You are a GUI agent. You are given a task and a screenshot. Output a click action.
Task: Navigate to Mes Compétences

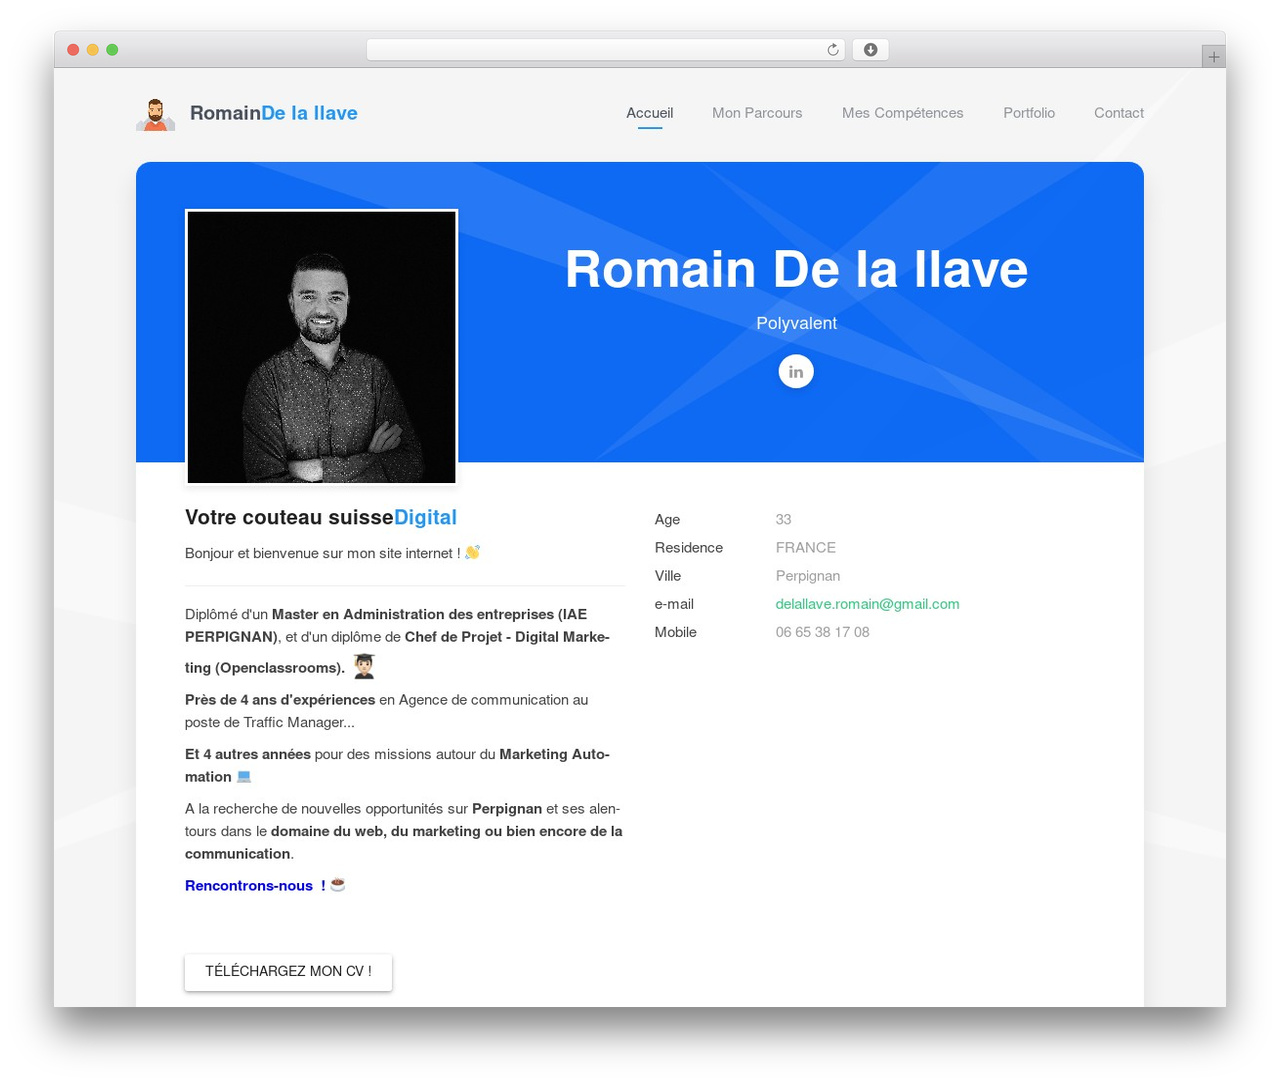click(x=903, y=113)
